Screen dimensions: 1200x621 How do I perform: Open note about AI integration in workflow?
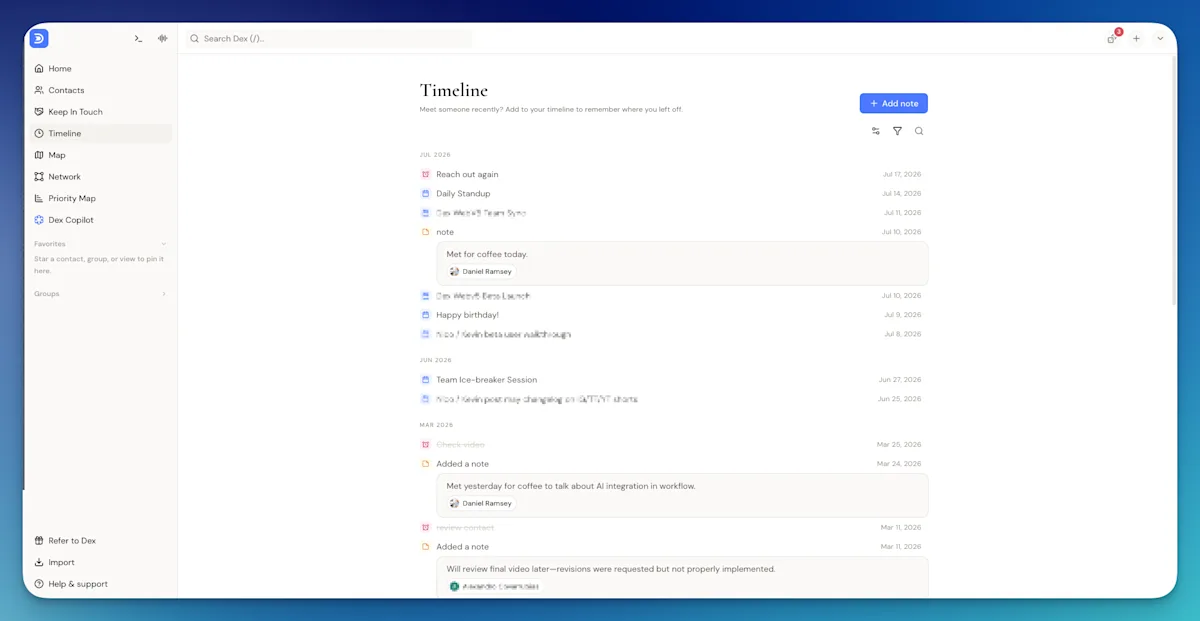(x=682, y=495)
